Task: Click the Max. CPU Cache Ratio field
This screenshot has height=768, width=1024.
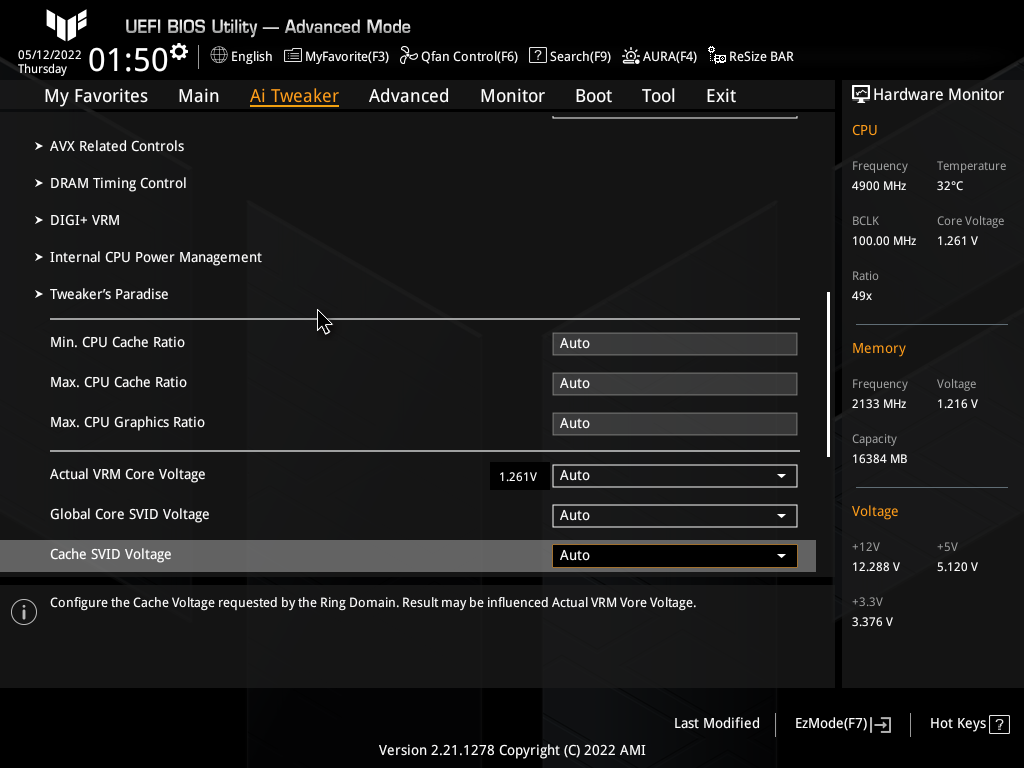Action: [675, 384]
